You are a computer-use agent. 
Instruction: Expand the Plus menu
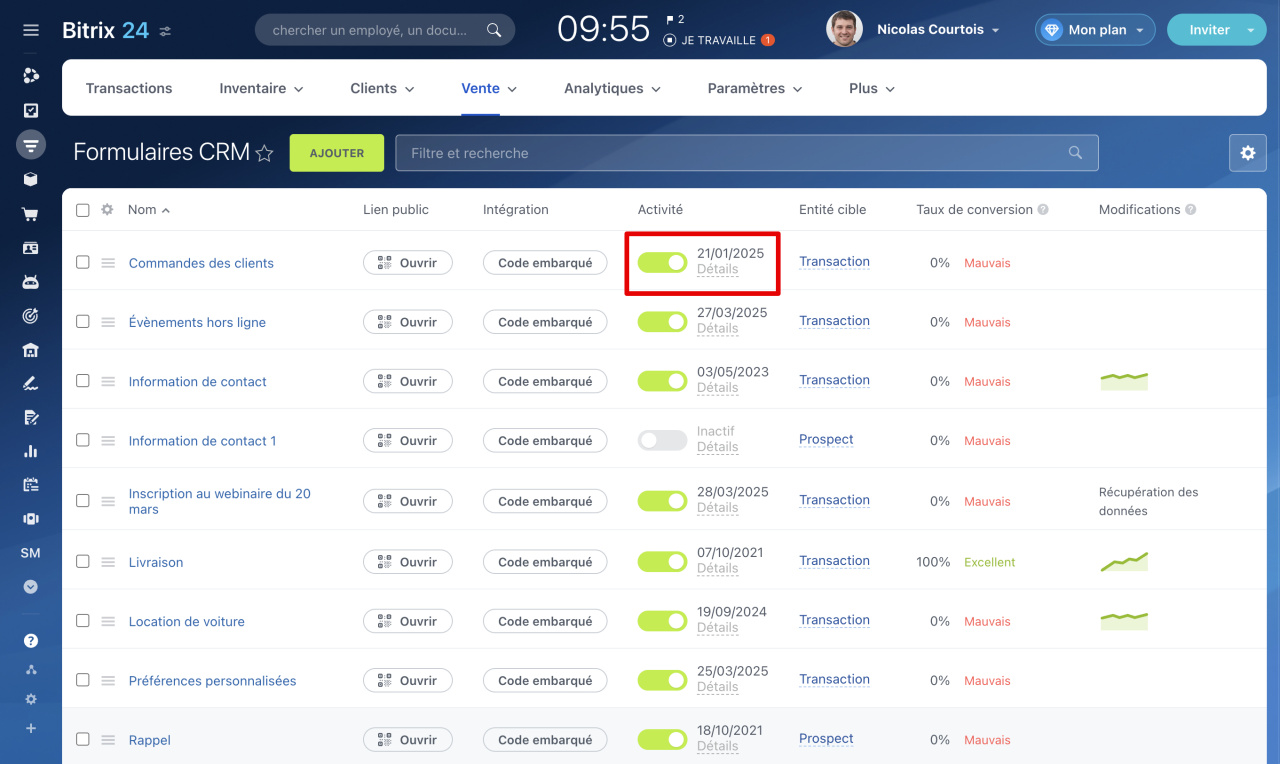pos(872,88)
